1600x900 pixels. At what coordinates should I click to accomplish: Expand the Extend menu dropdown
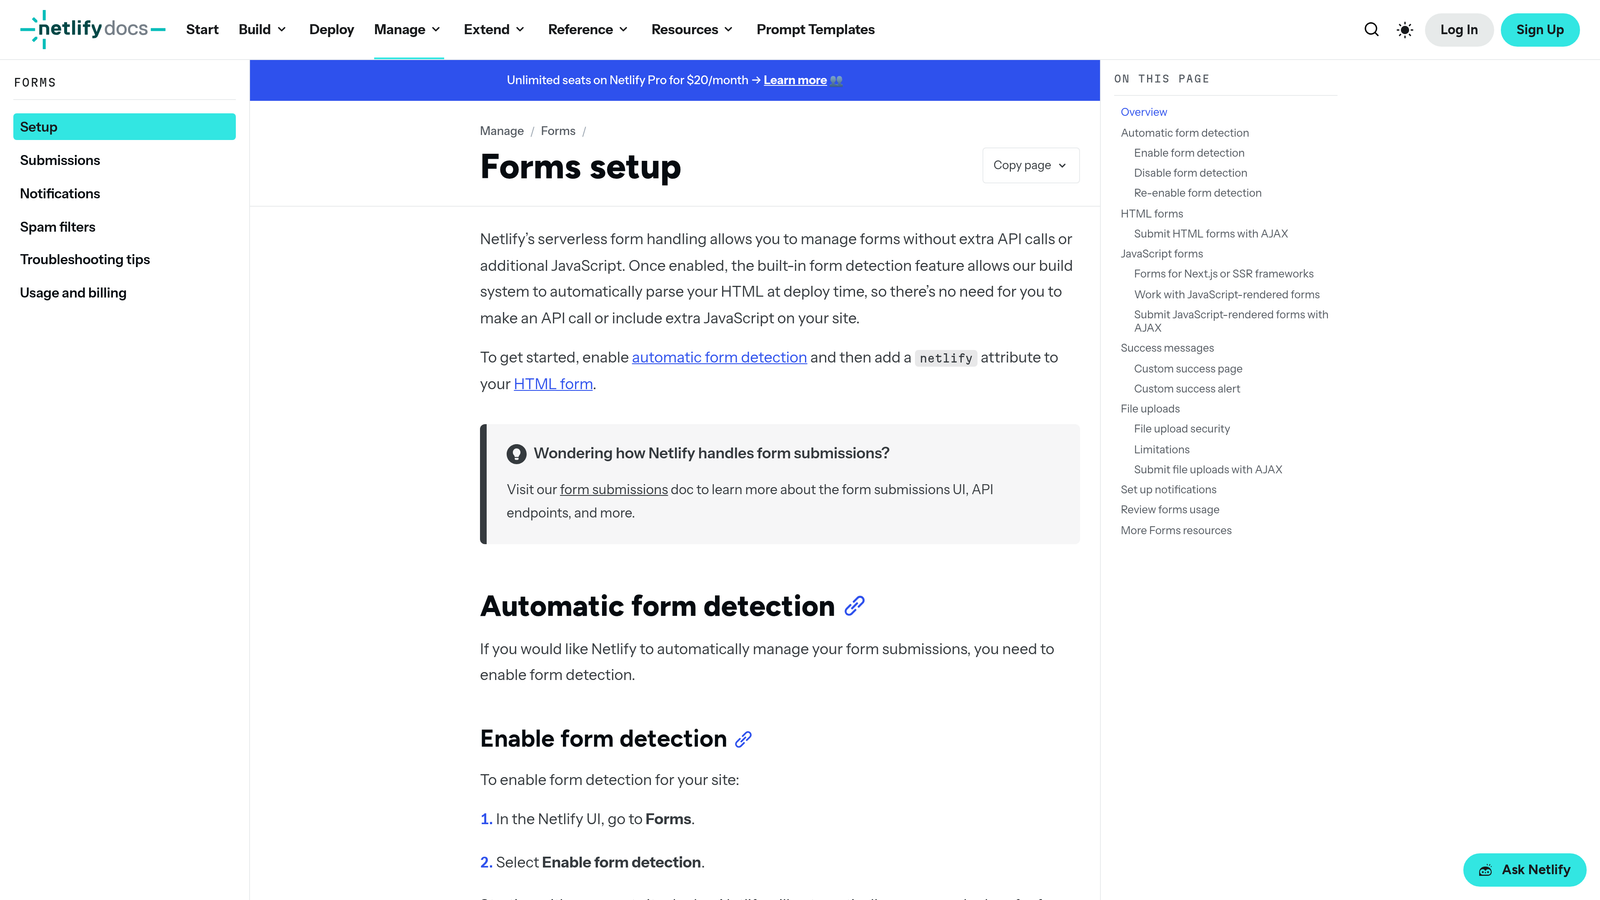click(495, 30)
